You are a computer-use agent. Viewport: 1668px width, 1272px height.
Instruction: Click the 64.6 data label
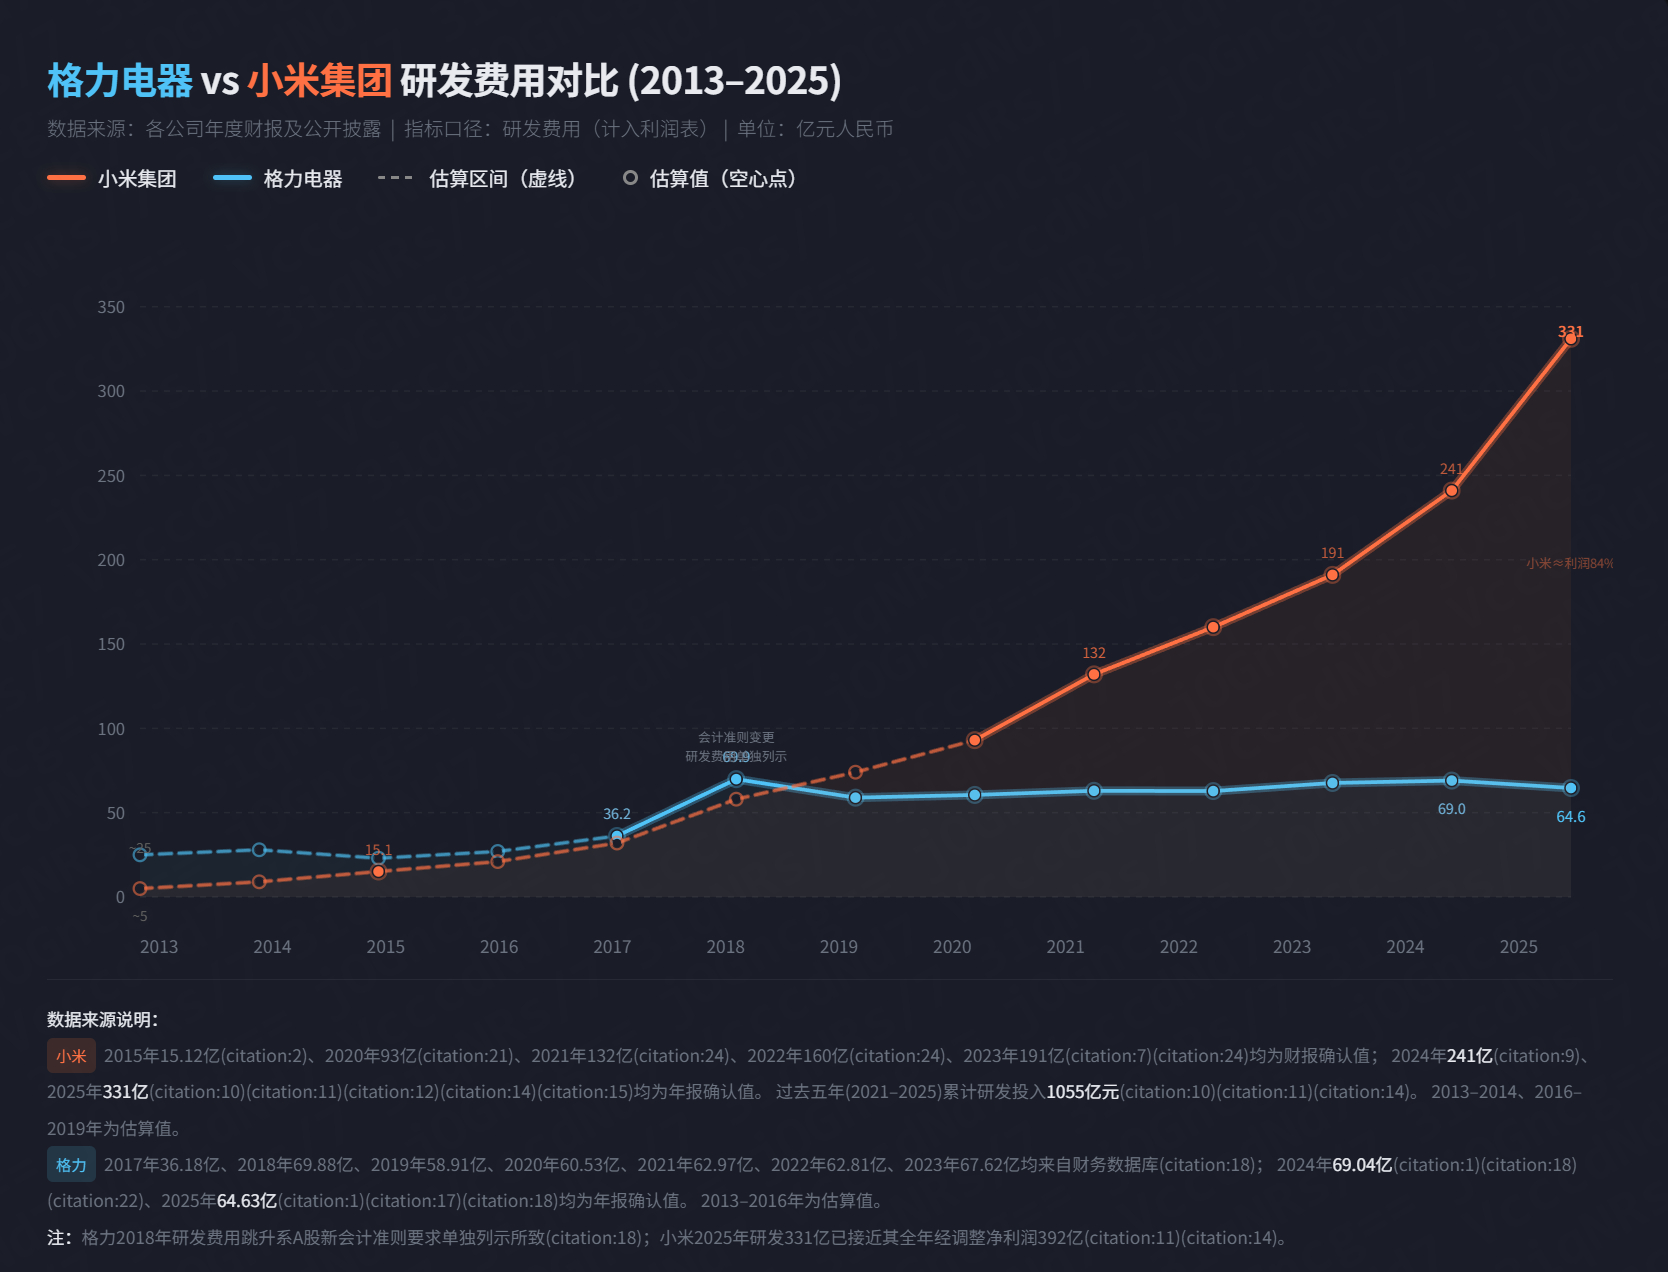(x=1571, y=817)
